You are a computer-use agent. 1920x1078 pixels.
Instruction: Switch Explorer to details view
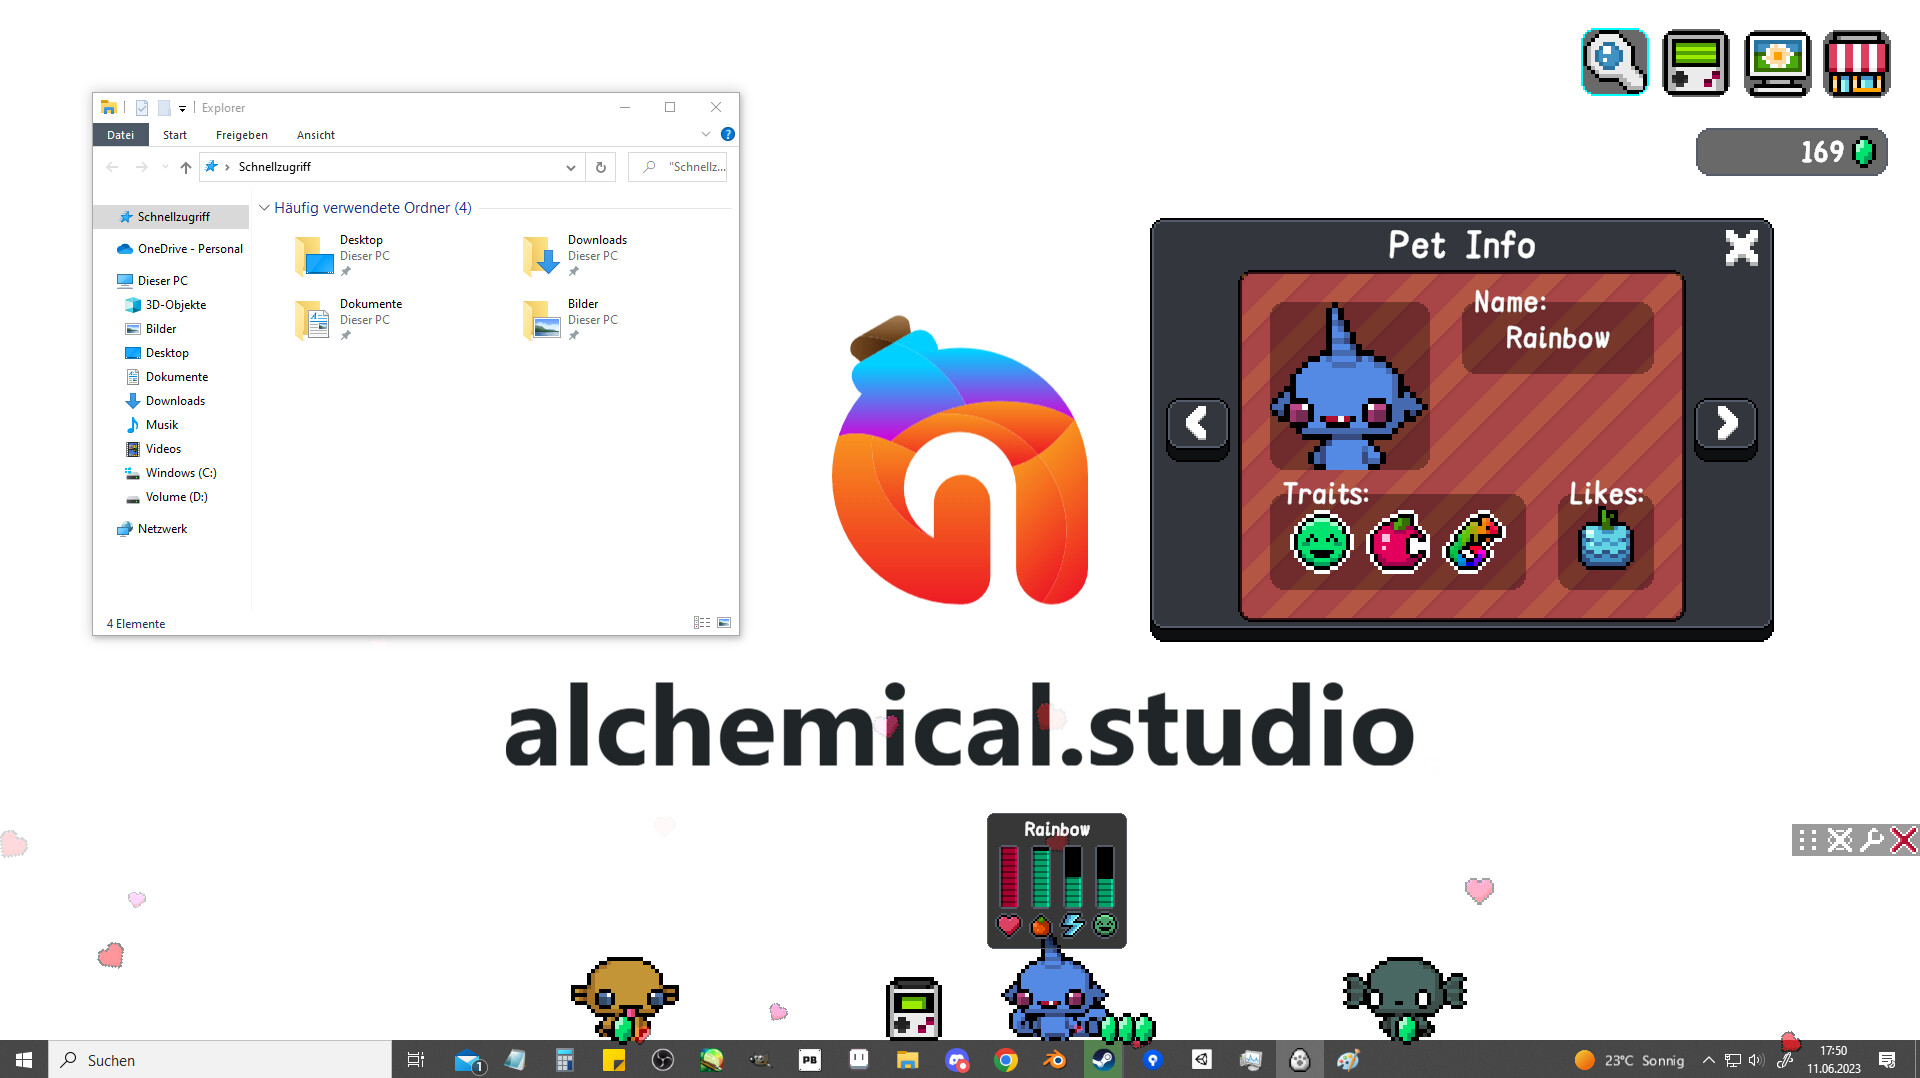pyautogui.click(x=702, y=622)
